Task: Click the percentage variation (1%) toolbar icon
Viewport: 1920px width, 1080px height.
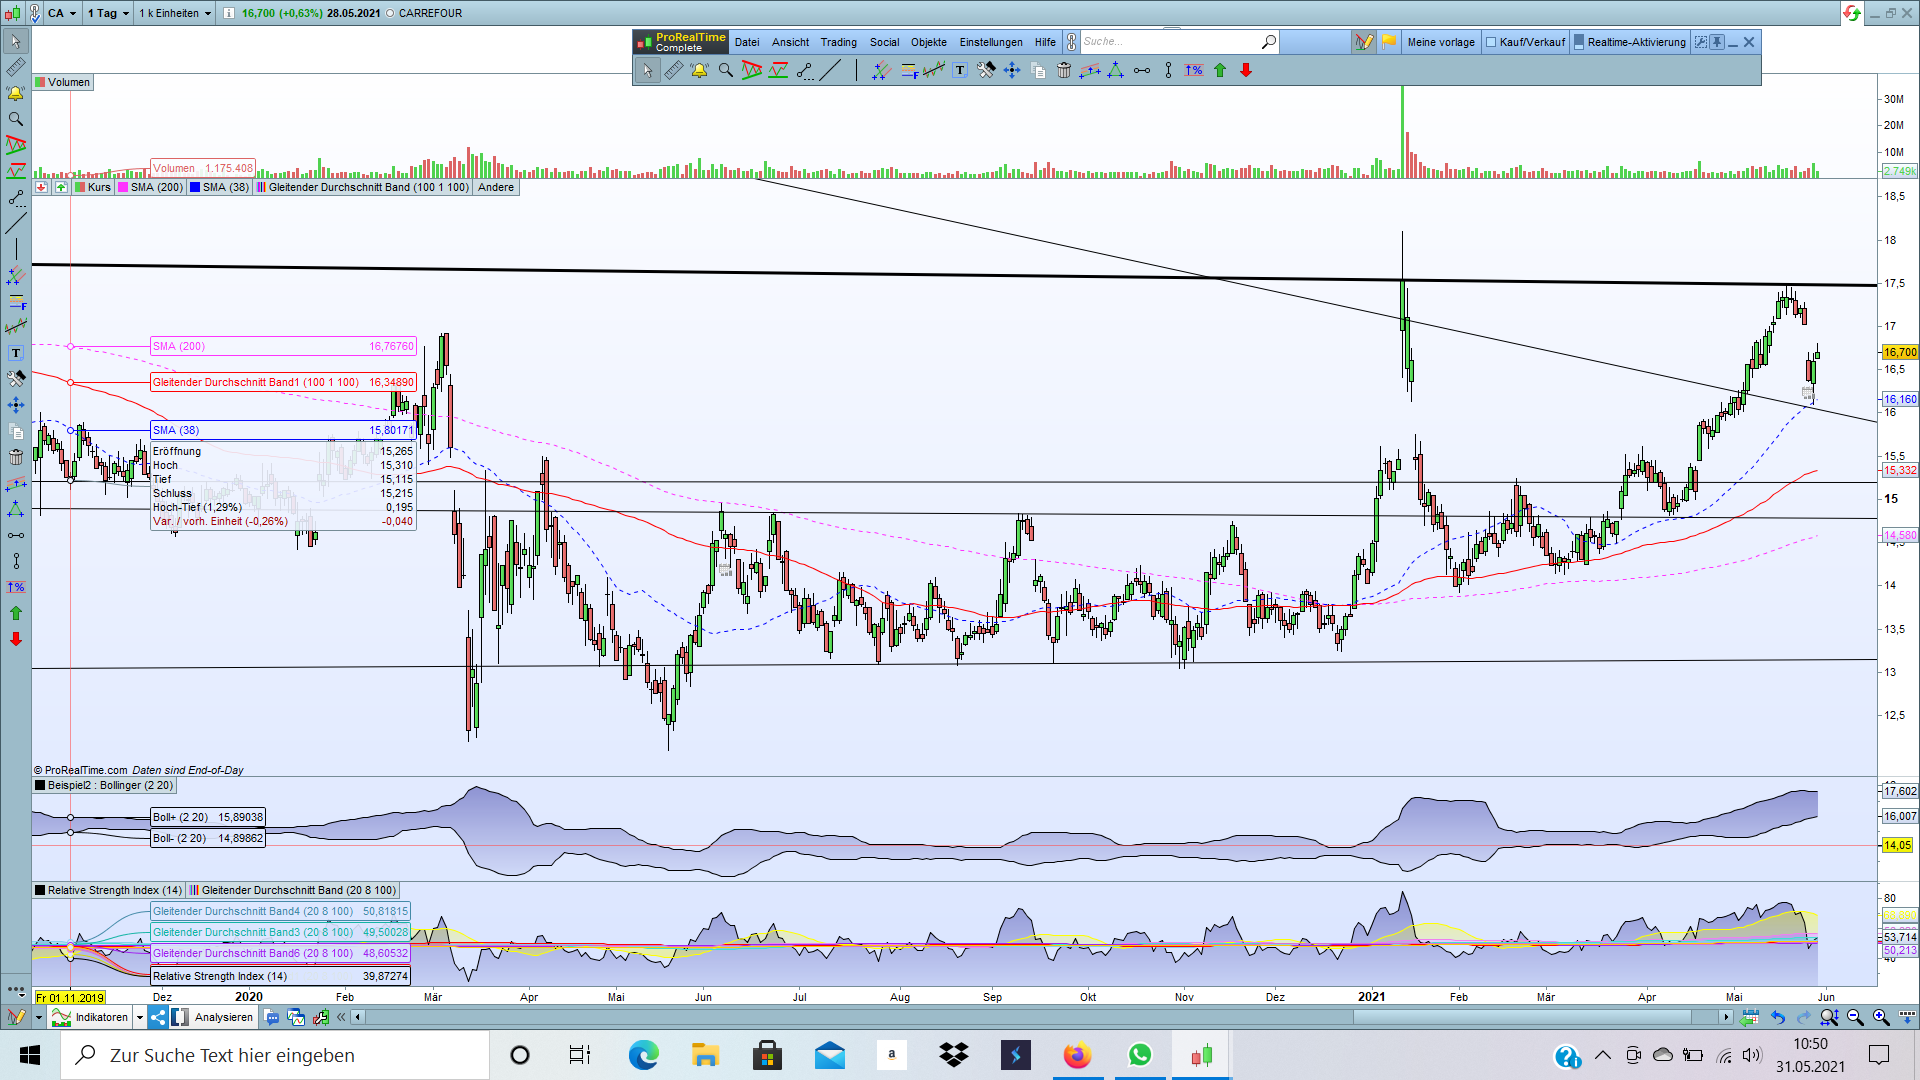Action: click(1192, 70)
